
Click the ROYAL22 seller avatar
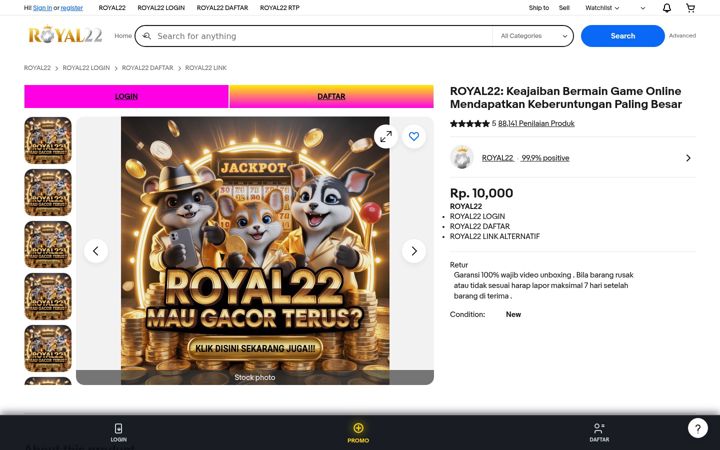point(461,158)
